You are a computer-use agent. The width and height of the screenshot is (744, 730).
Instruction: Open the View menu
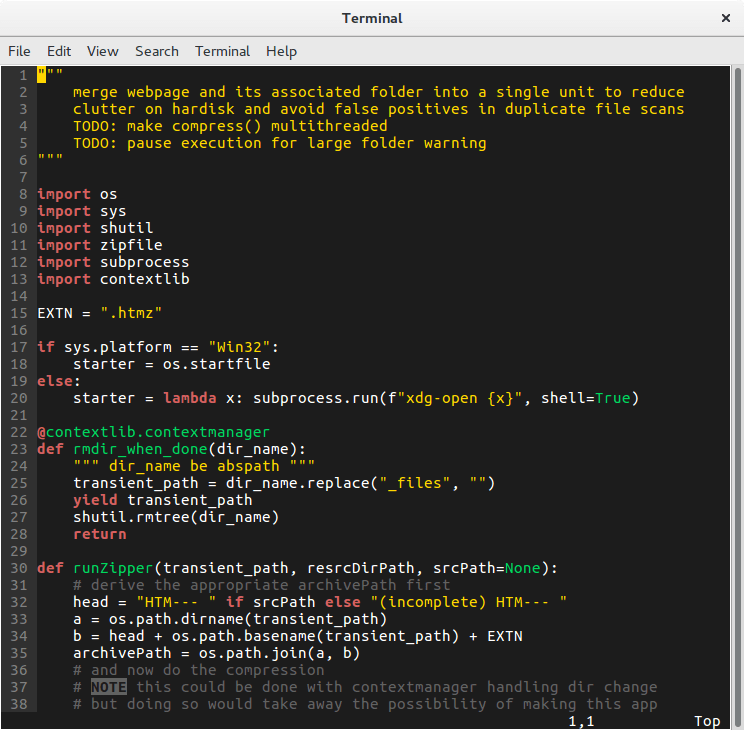[102, 51]
